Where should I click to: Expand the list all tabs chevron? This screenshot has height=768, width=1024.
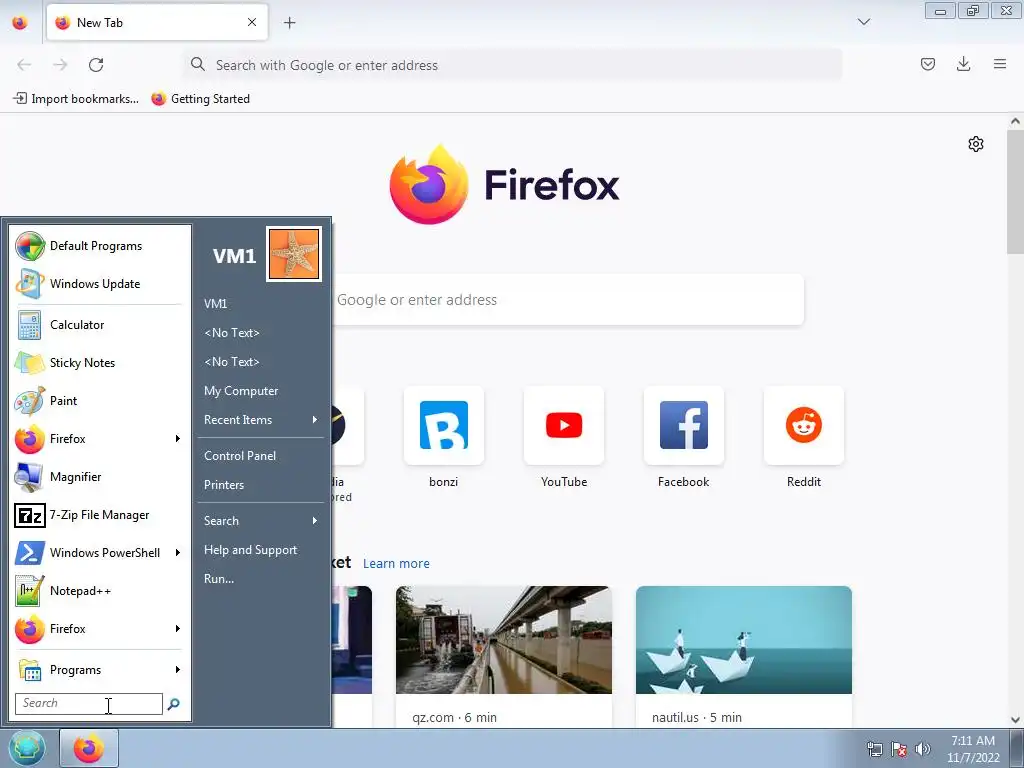[x=864, y=22]
